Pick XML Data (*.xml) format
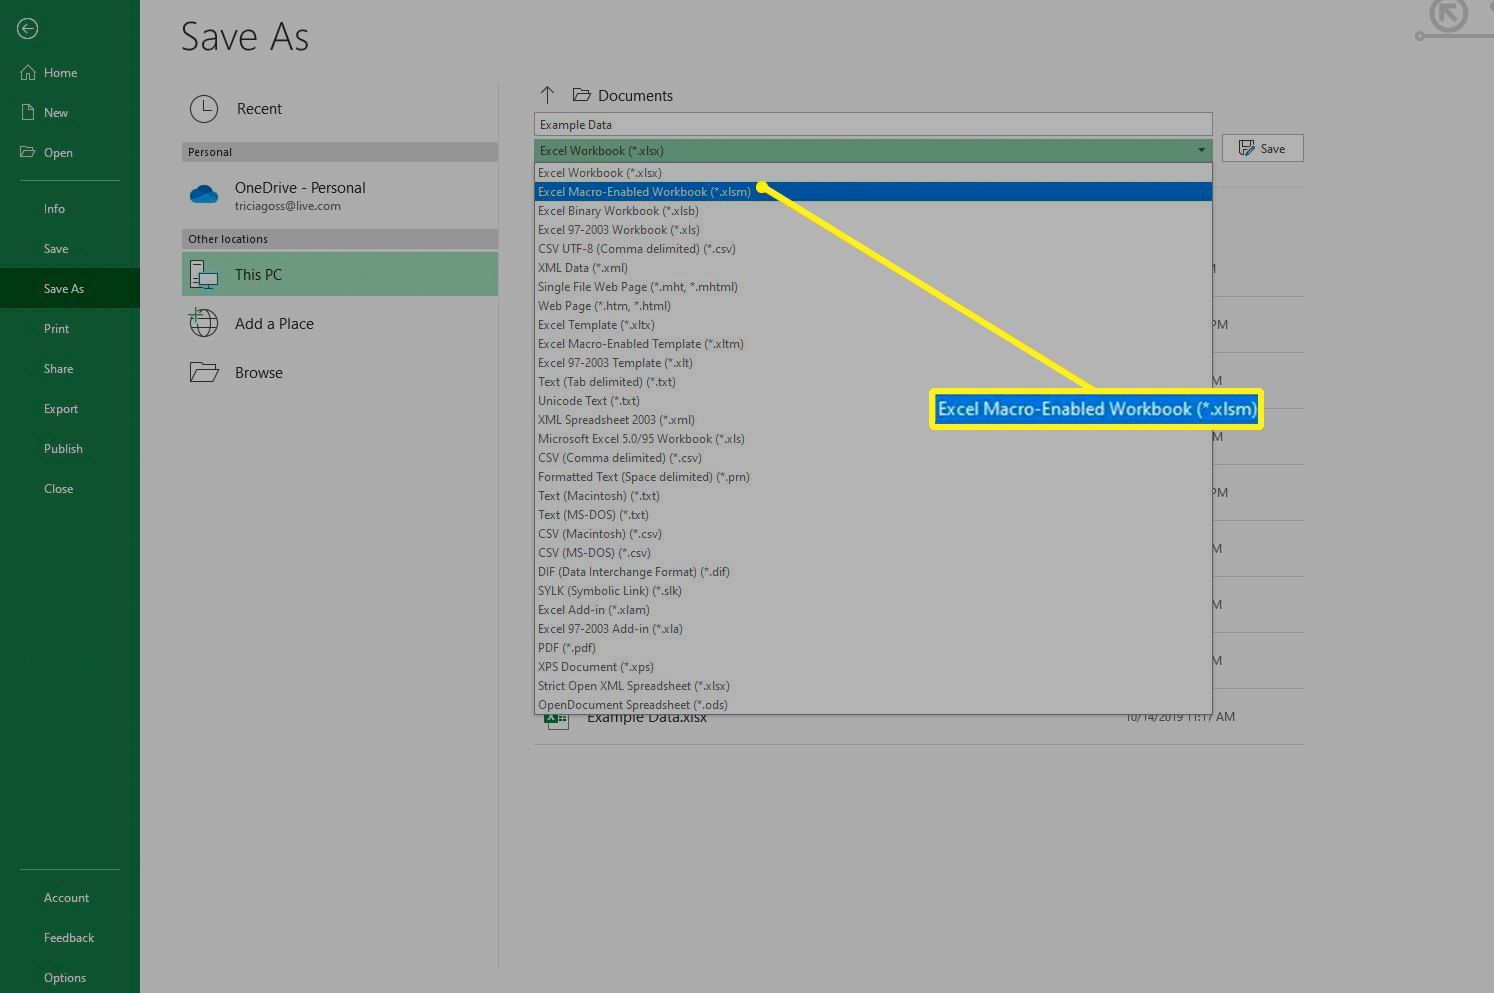This screenshot has width=1494, height=993. coord(873,268)
